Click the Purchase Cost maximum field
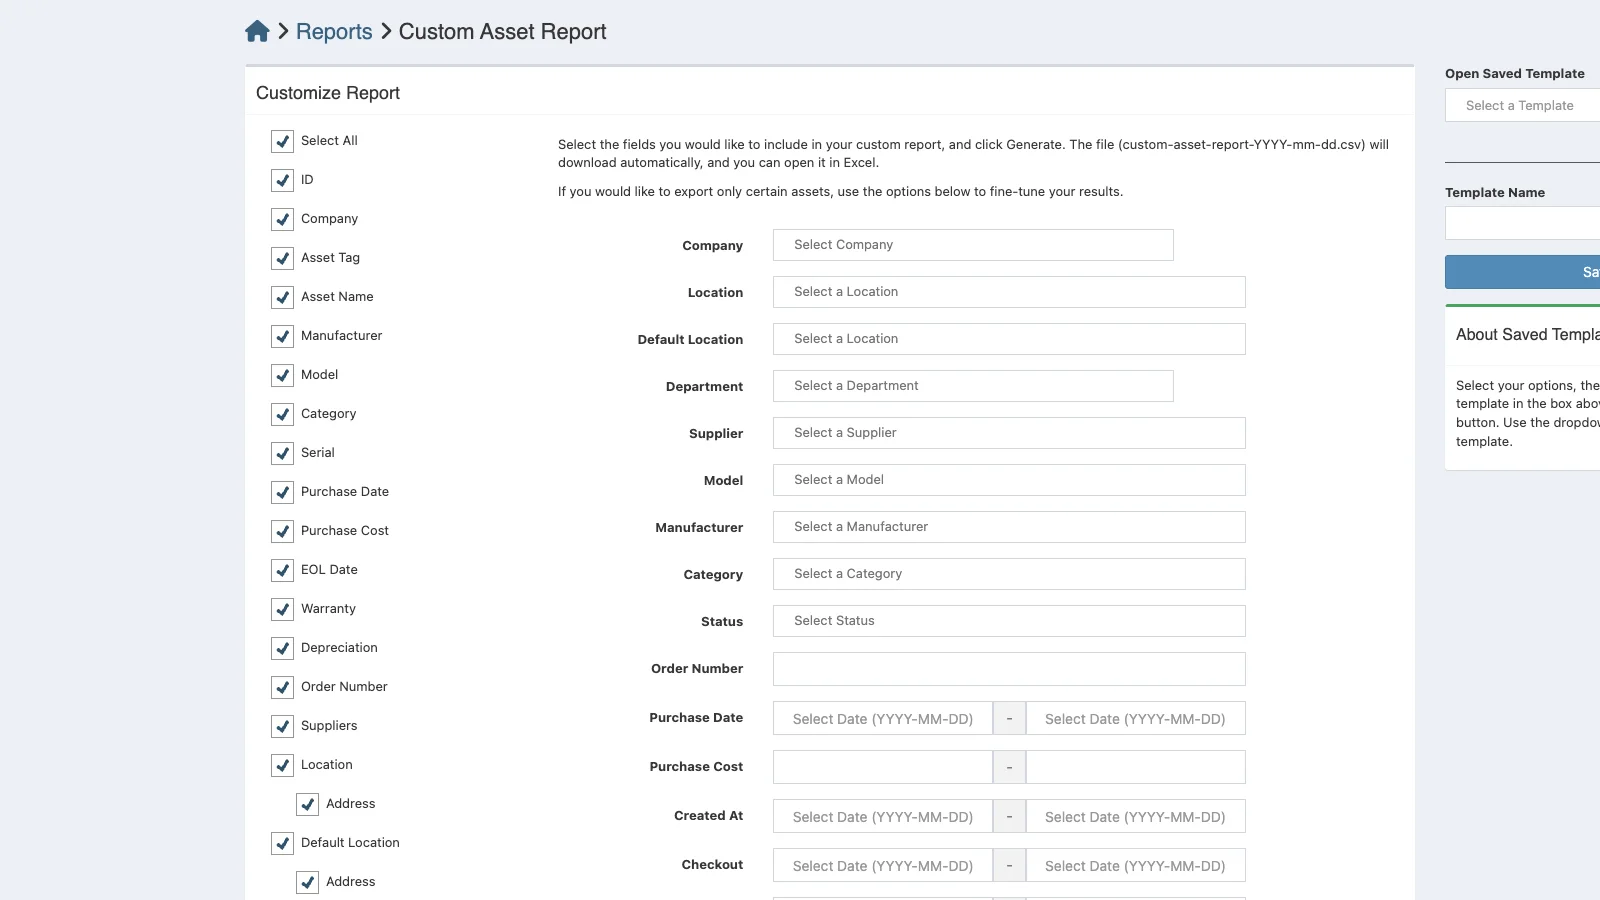 [x=1136, y=767]
